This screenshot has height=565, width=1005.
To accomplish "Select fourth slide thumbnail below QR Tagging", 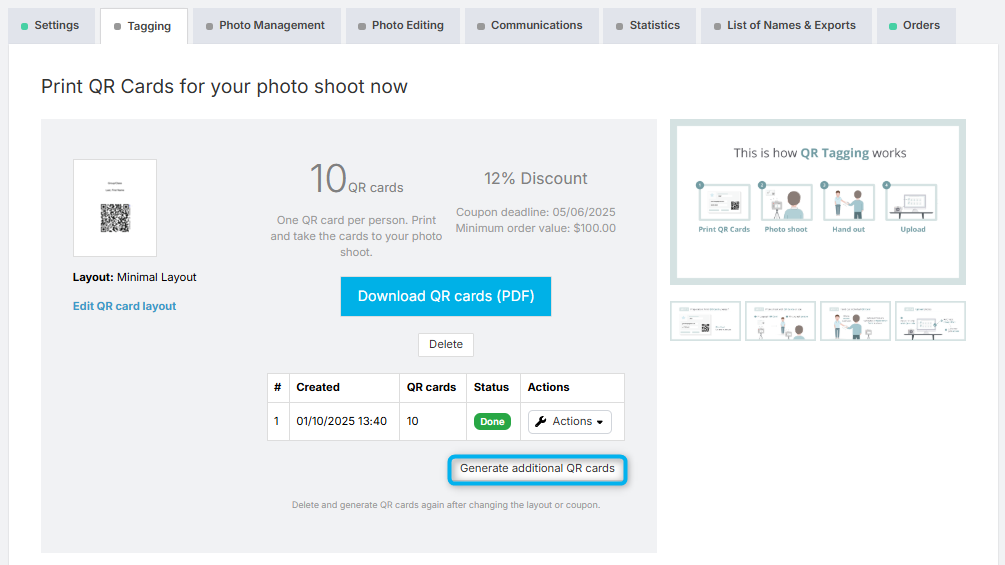I will (x=930, y=321).
